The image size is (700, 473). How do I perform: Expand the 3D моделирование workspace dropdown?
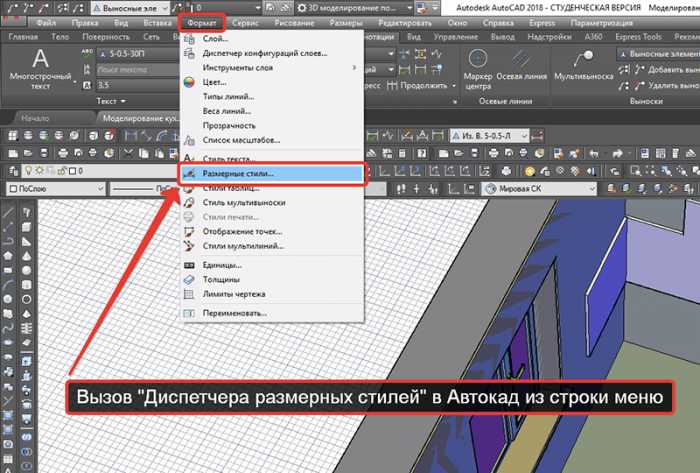403,6
